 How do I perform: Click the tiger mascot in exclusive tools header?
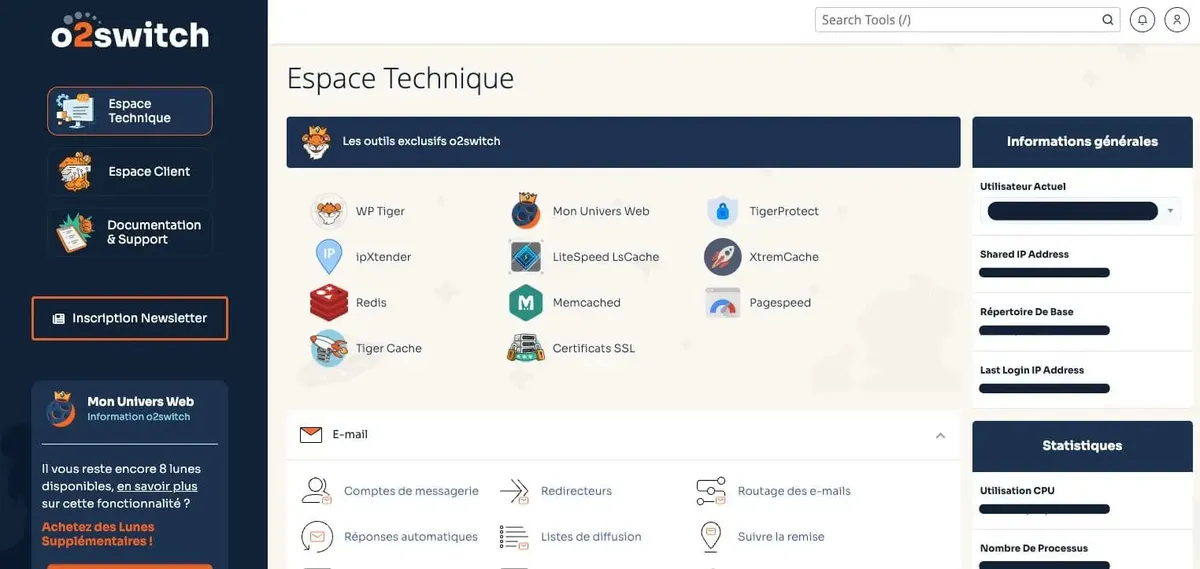click(316, 142)
